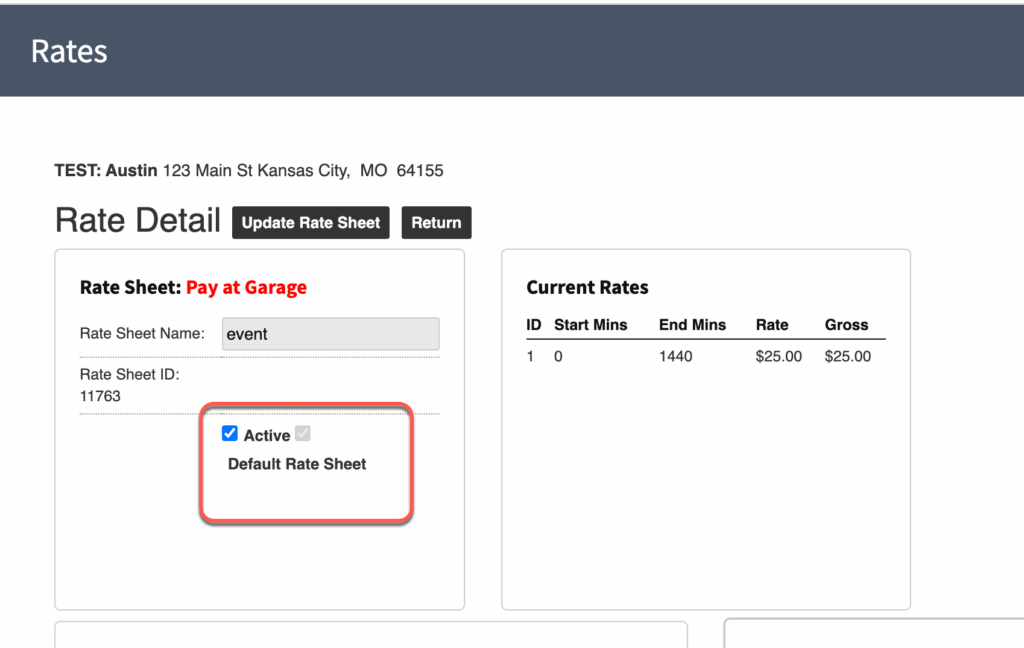Viewport: 1024px width, 648px height.
Task: Click the Default Rate Sheet label
Action: click(x=297, y=464)
